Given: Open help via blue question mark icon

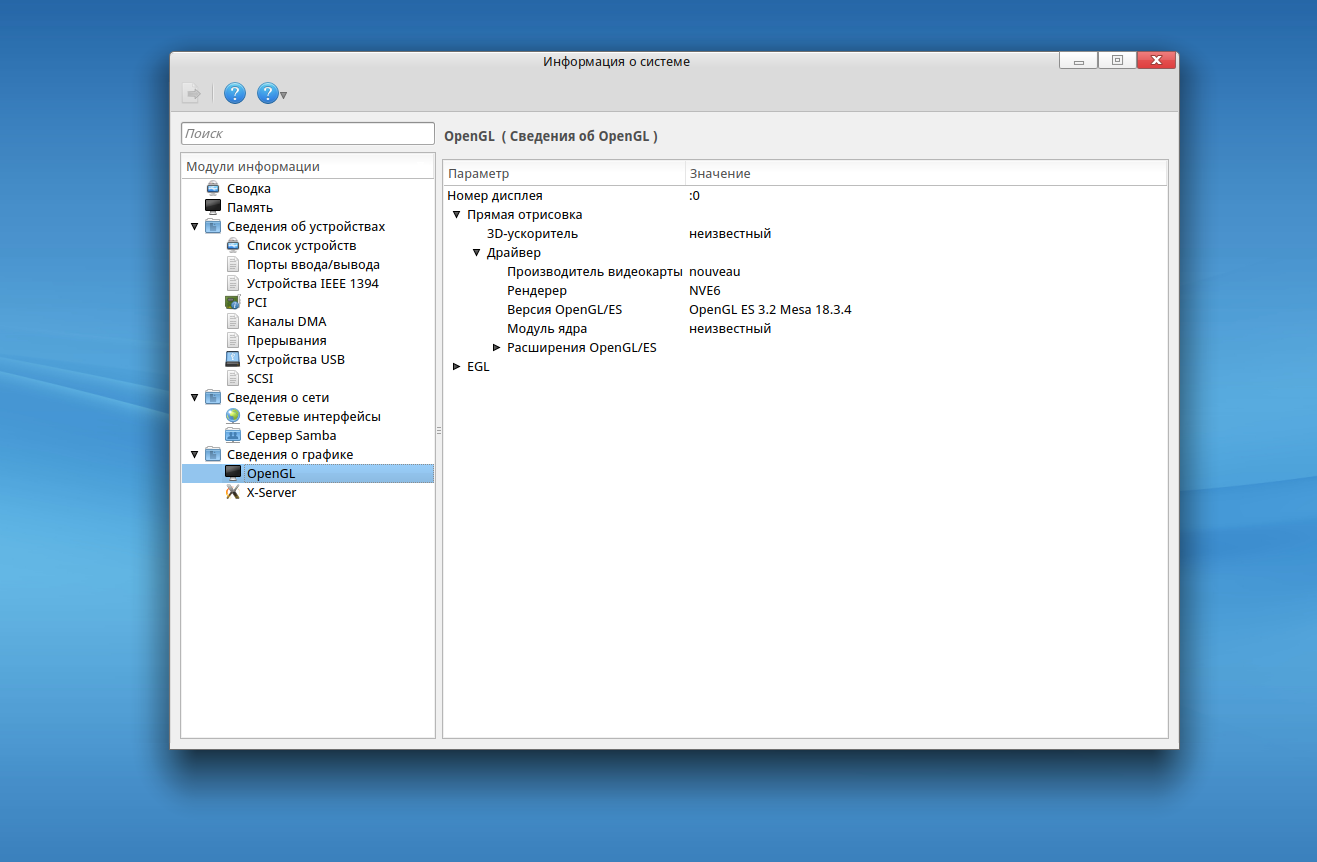Looking at the screenshot, I should coord(235,94).
